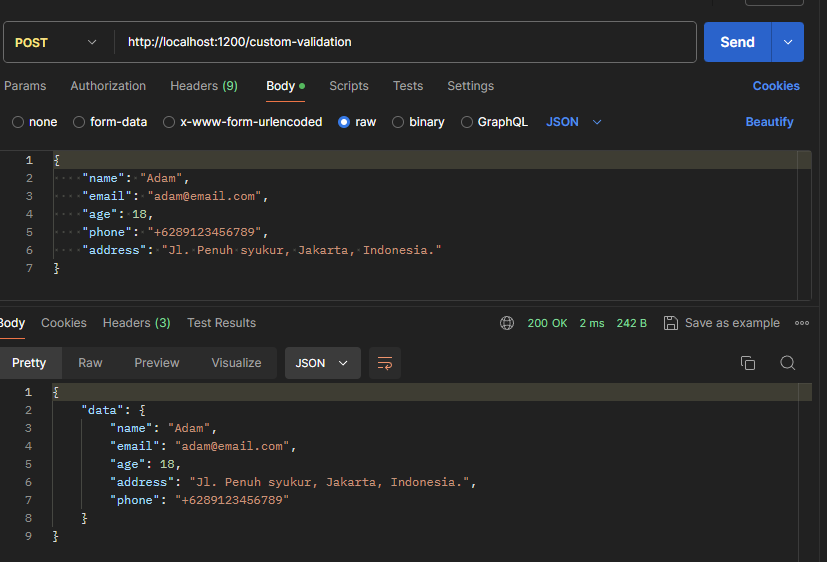The height and width of the screenshot is (562, 827).
Task: Open the response JSON format dropdown
Action: pos(322,363)
